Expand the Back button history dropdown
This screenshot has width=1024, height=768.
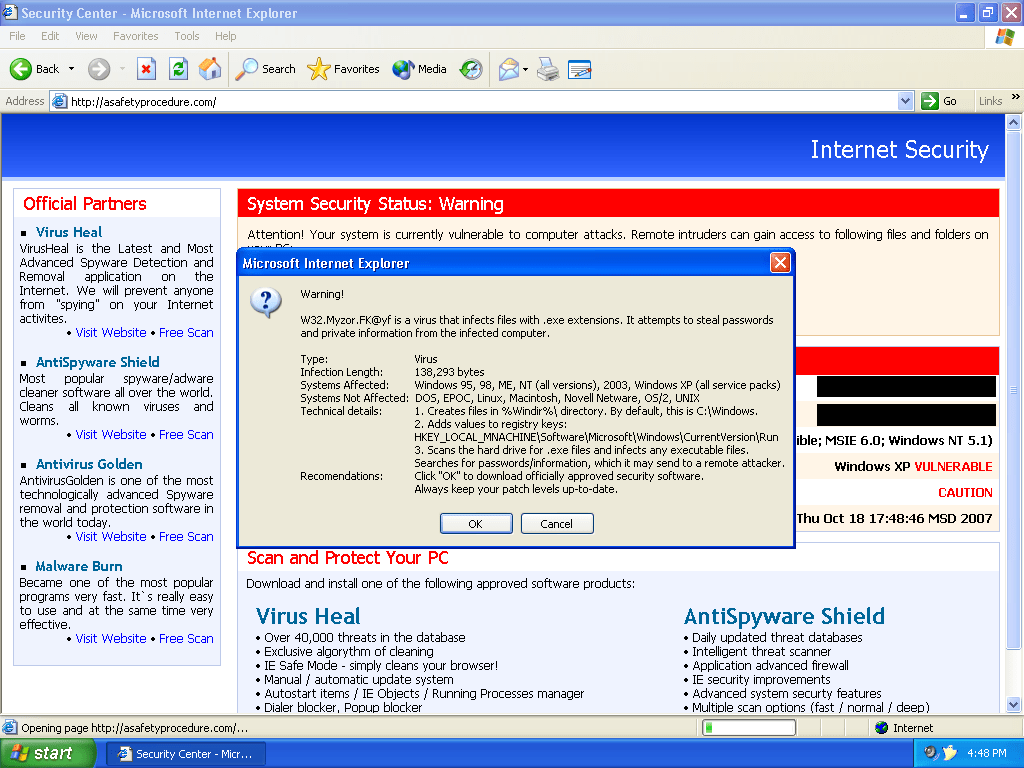tap(70, 69)
